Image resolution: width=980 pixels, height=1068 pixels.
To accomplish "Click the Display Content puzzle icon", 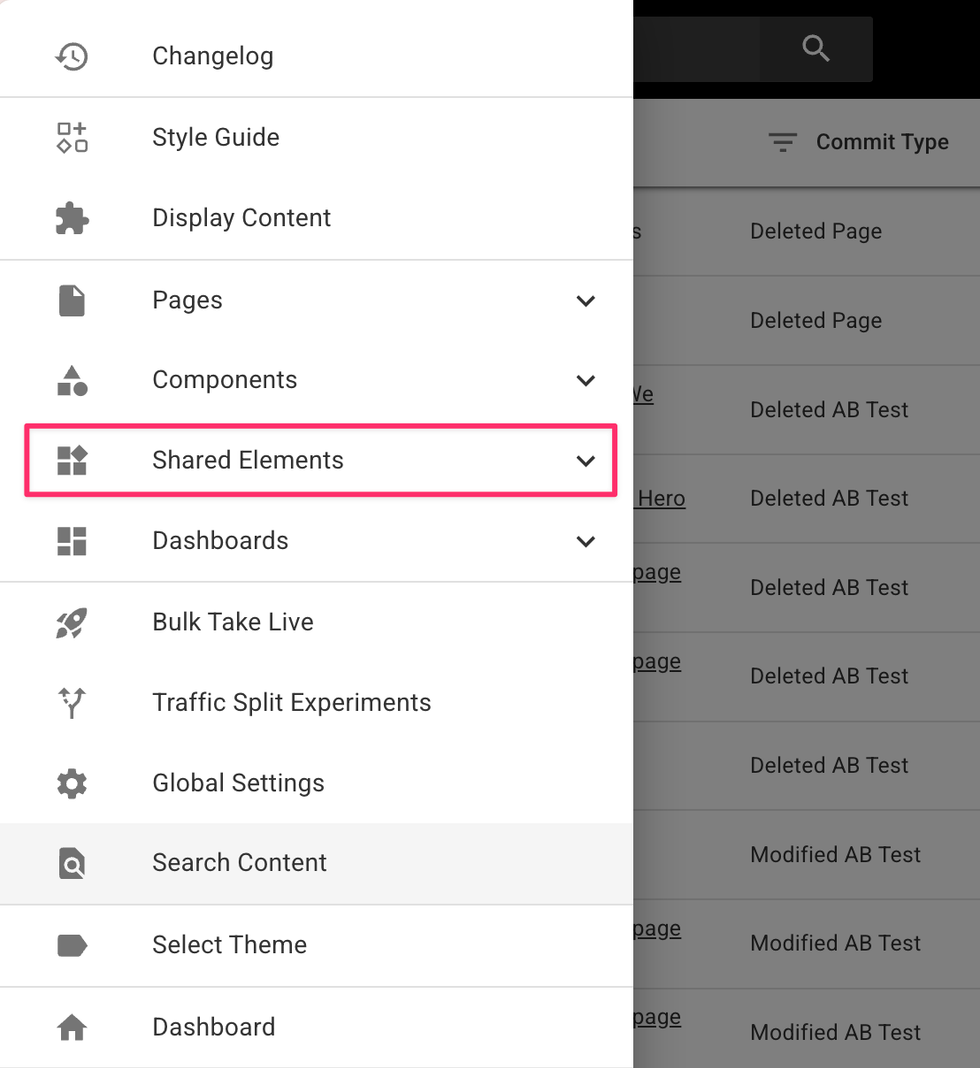I will tap(72, 218).
